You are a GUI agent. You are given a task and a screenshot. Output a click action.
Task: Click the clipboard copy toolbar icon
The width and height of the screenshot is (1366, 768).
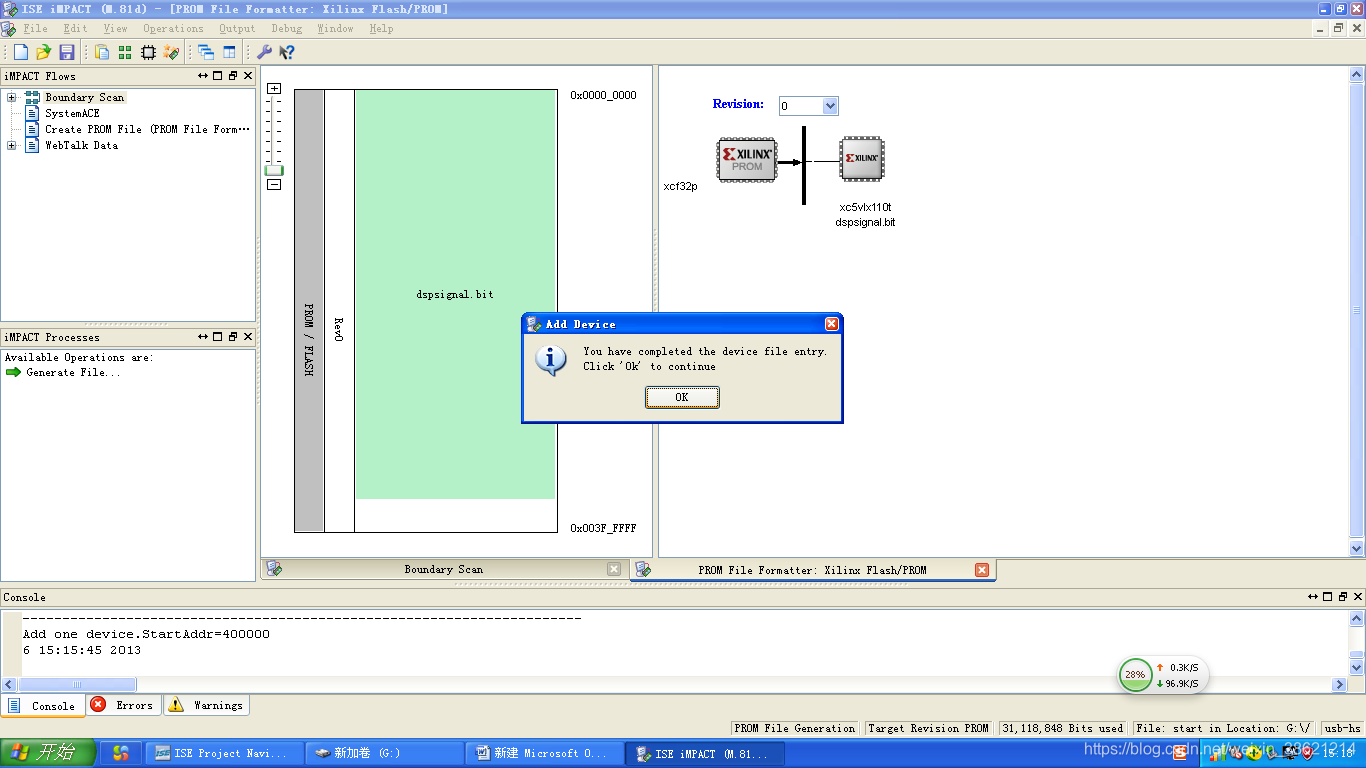(x=102, y=52)
